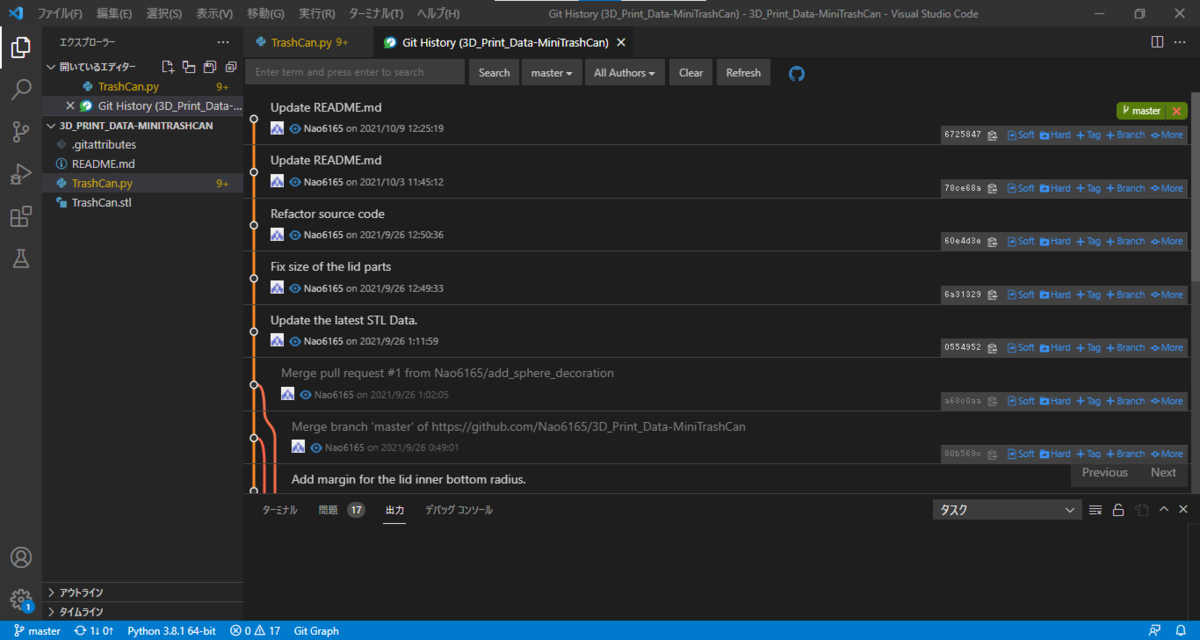This screenshot has width=1200, height=640.
Task: Open the editor more actions ellipsis
Action: (1180, 43)
